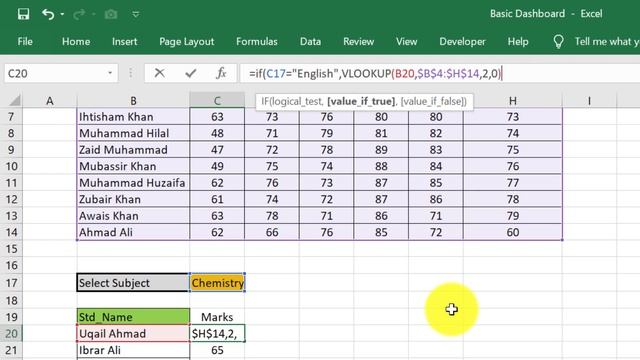
Task: Open the Review ribbon tab
Action: click(x=358, y=41)
